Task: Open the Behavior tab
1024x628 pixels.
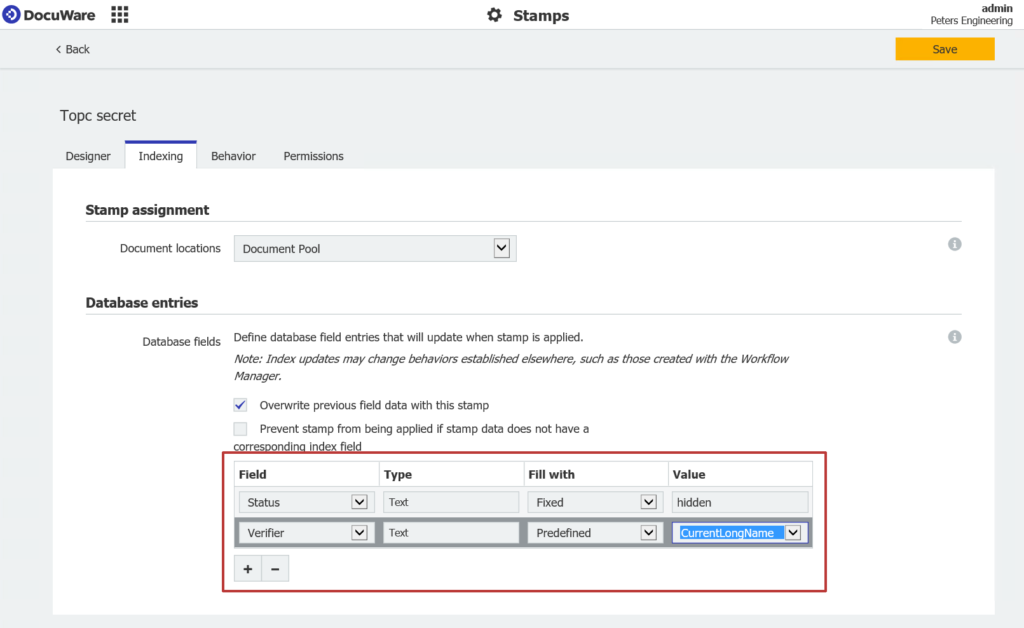Action: [233, 156]
